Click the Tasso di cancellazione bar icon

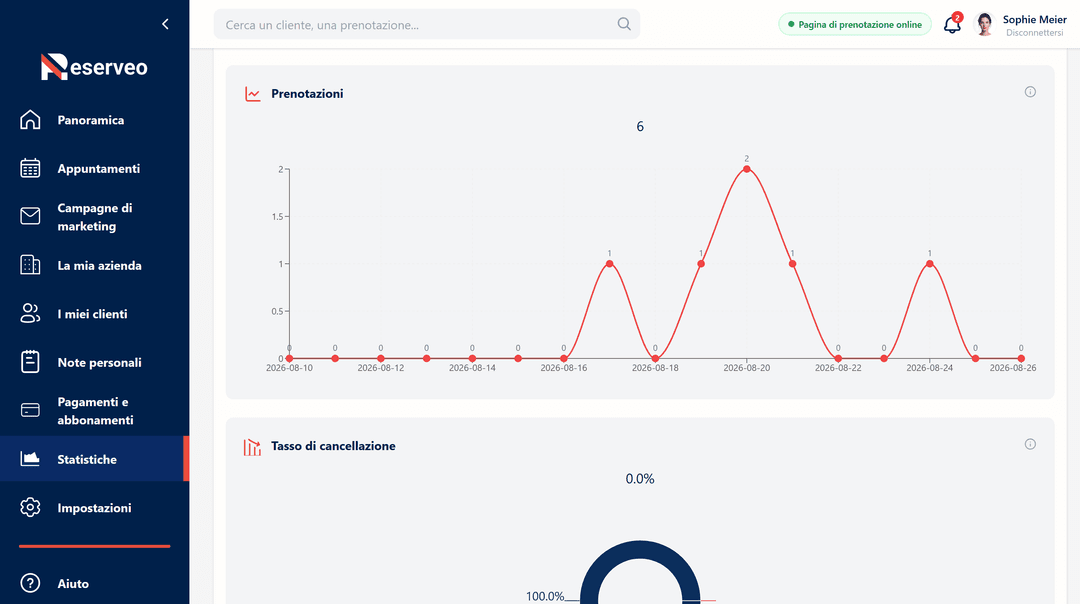[x=252, y=447]
